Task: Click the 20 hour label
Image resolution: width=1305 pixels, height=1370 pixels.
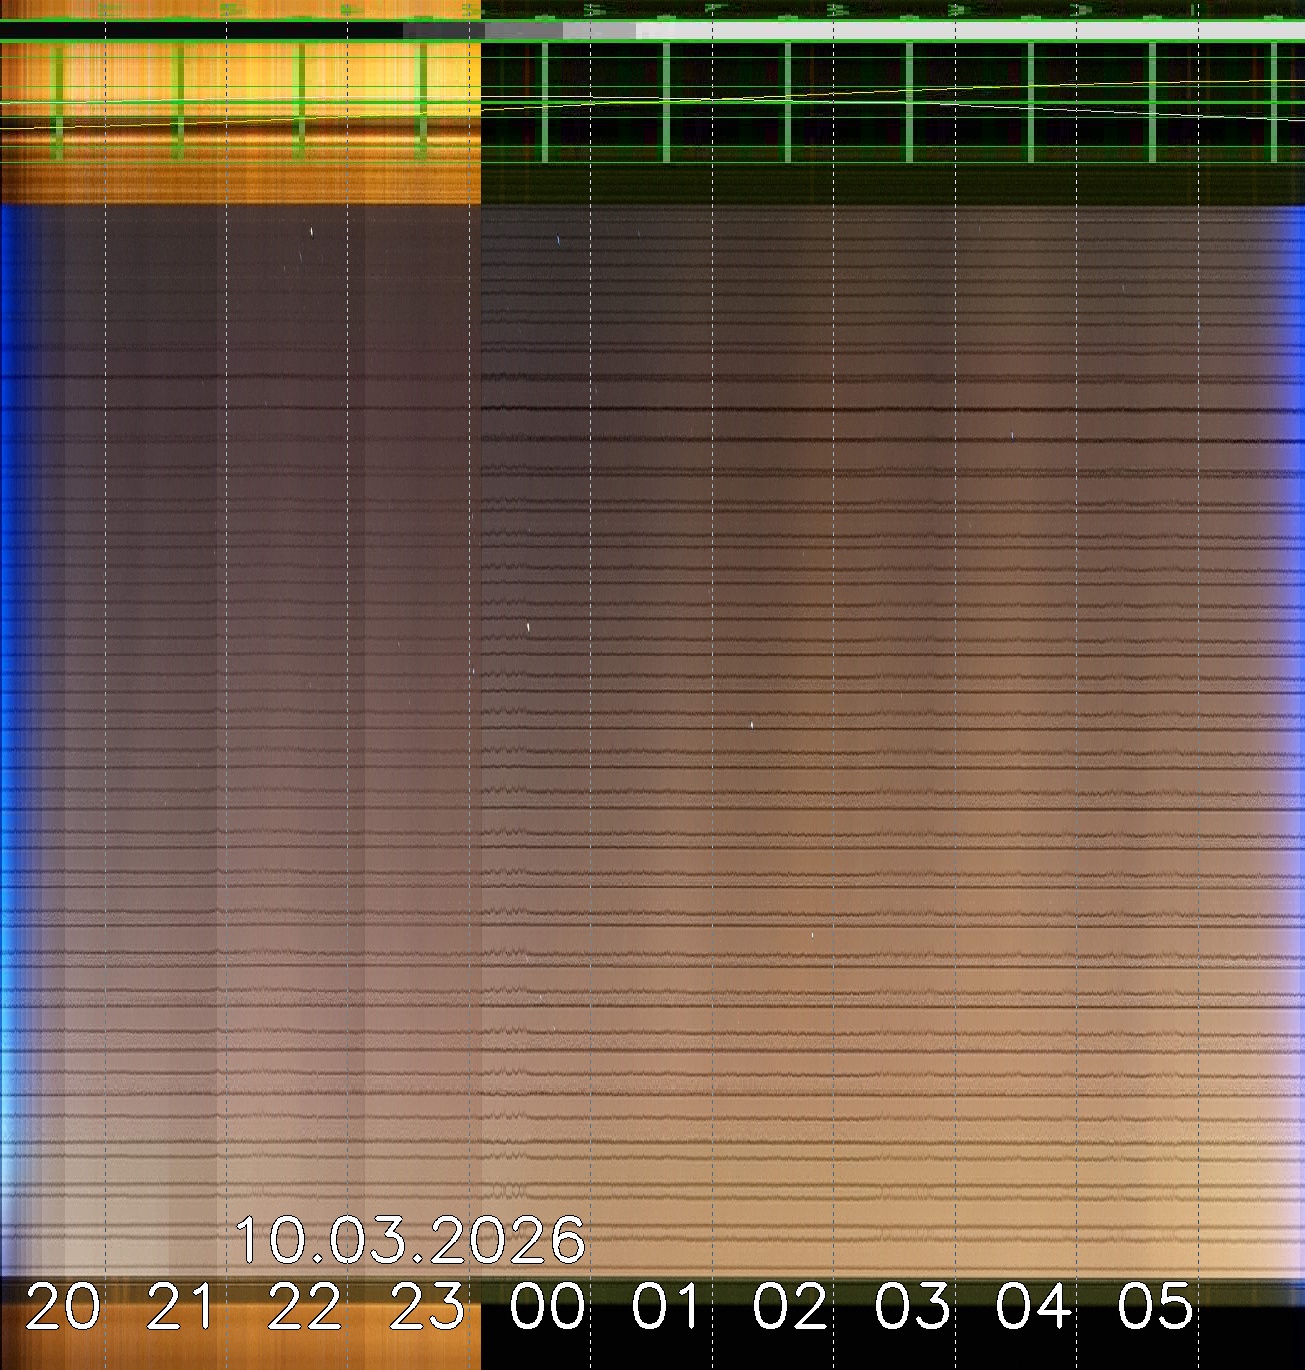Action: [63, 1306]
